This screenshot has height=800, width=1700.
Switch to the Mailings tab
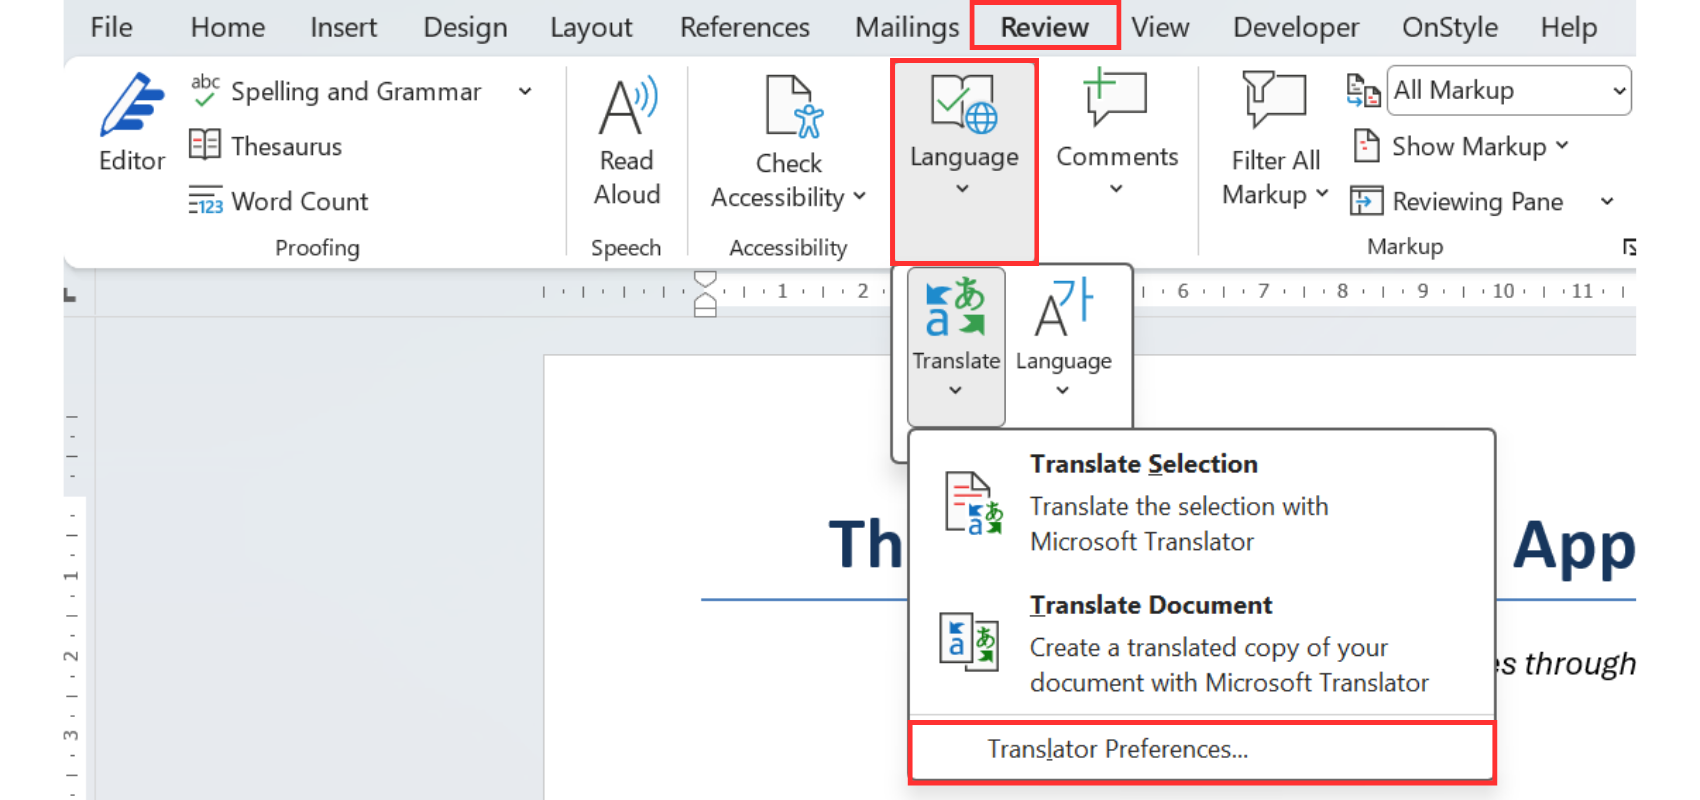click(x=907, y=27)
